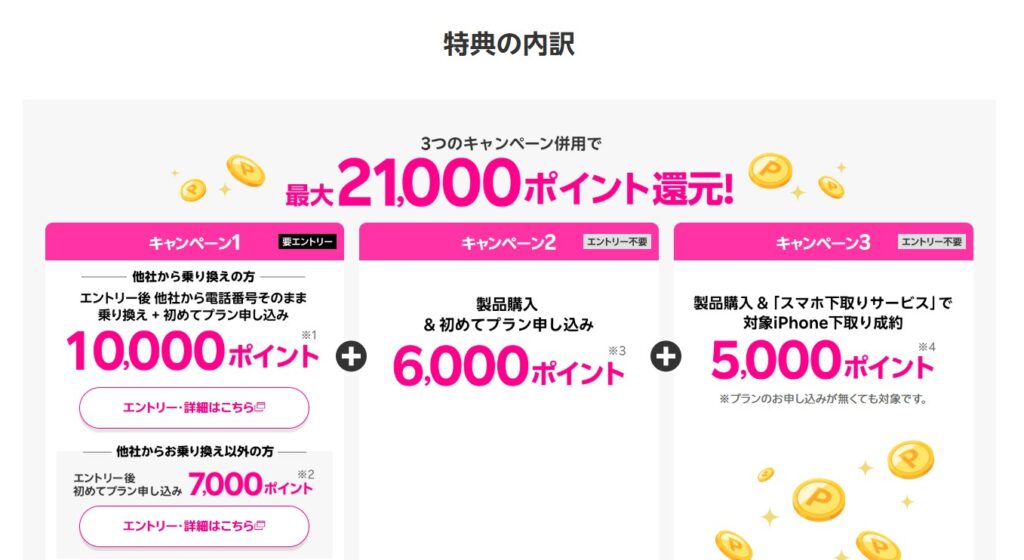Click the ※1 footnote marker by 10,000 points
Screen dimensions: 1024x560
309,335
